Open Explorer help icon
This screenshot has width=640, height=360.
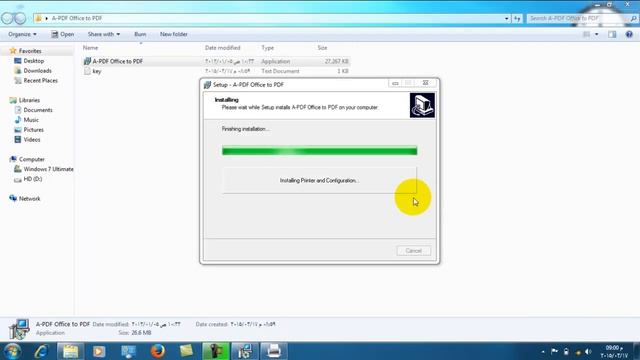coord(629,34)
